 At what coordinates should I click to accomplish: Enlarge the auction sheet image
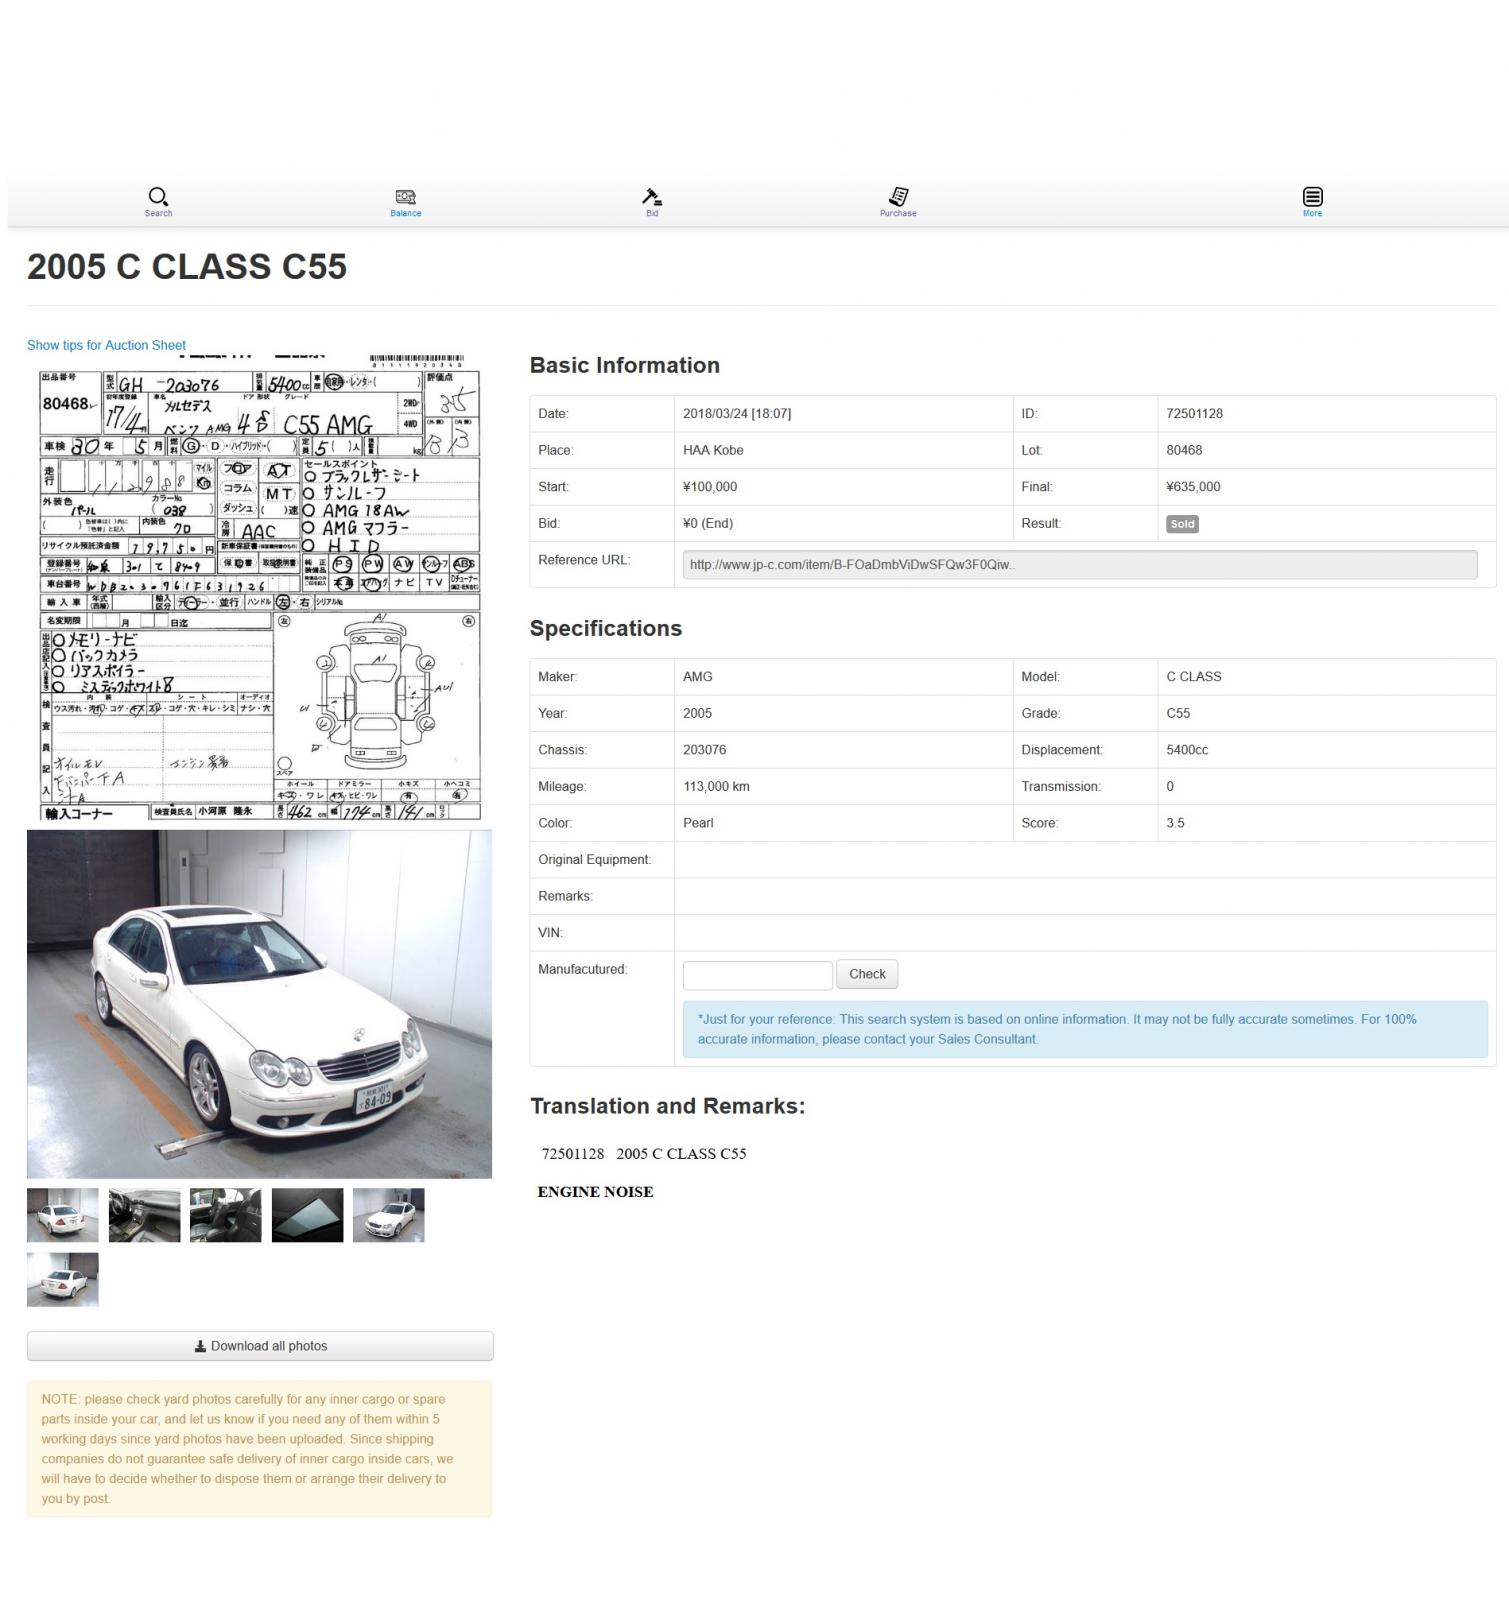(259, 588)
